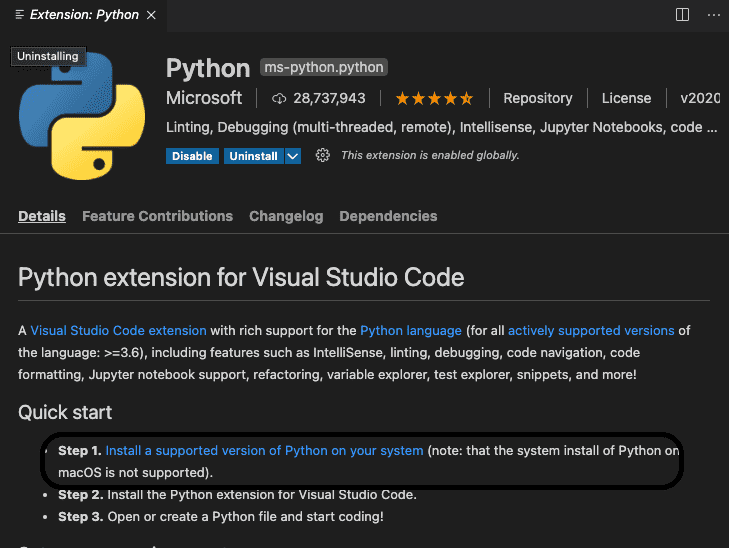729x548 pixels.
Task: Open the Python language link
Action: [411, 330]
